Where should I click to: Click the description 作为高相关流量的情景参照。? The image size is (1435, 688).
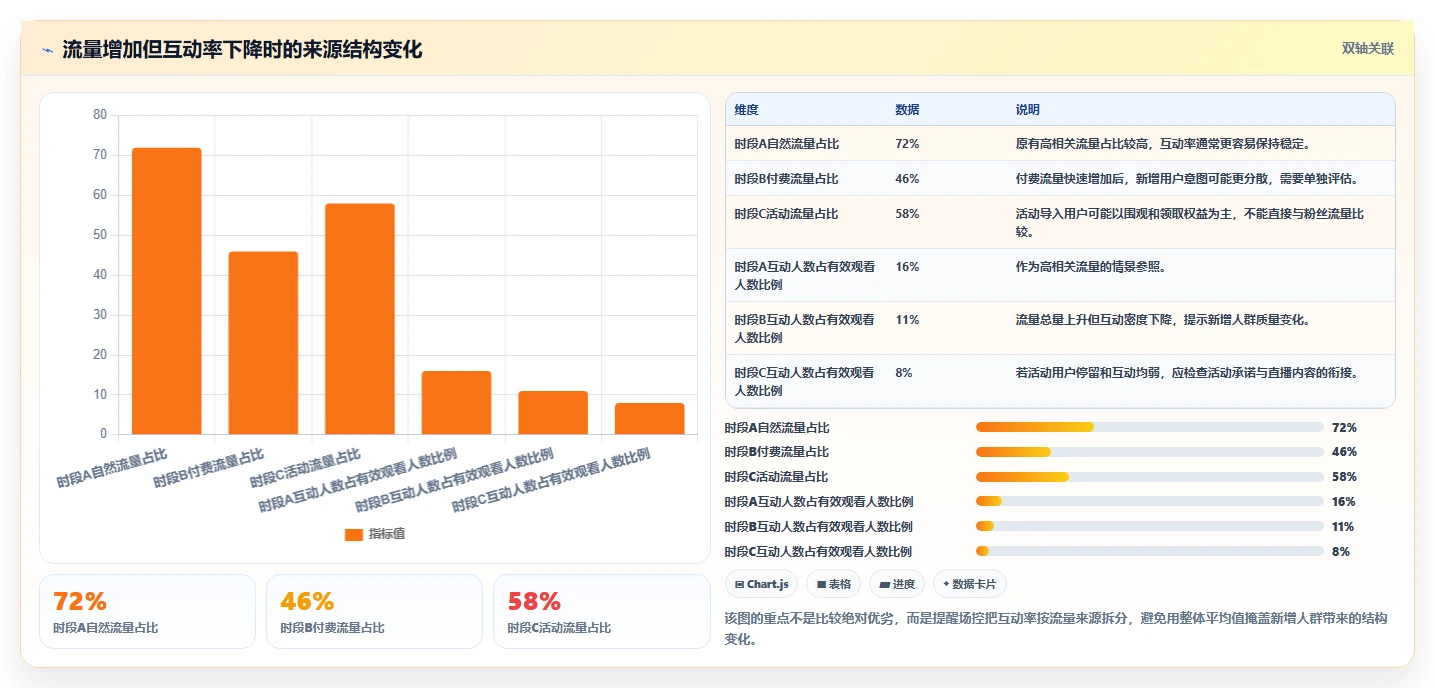[x=1091, y=267]
